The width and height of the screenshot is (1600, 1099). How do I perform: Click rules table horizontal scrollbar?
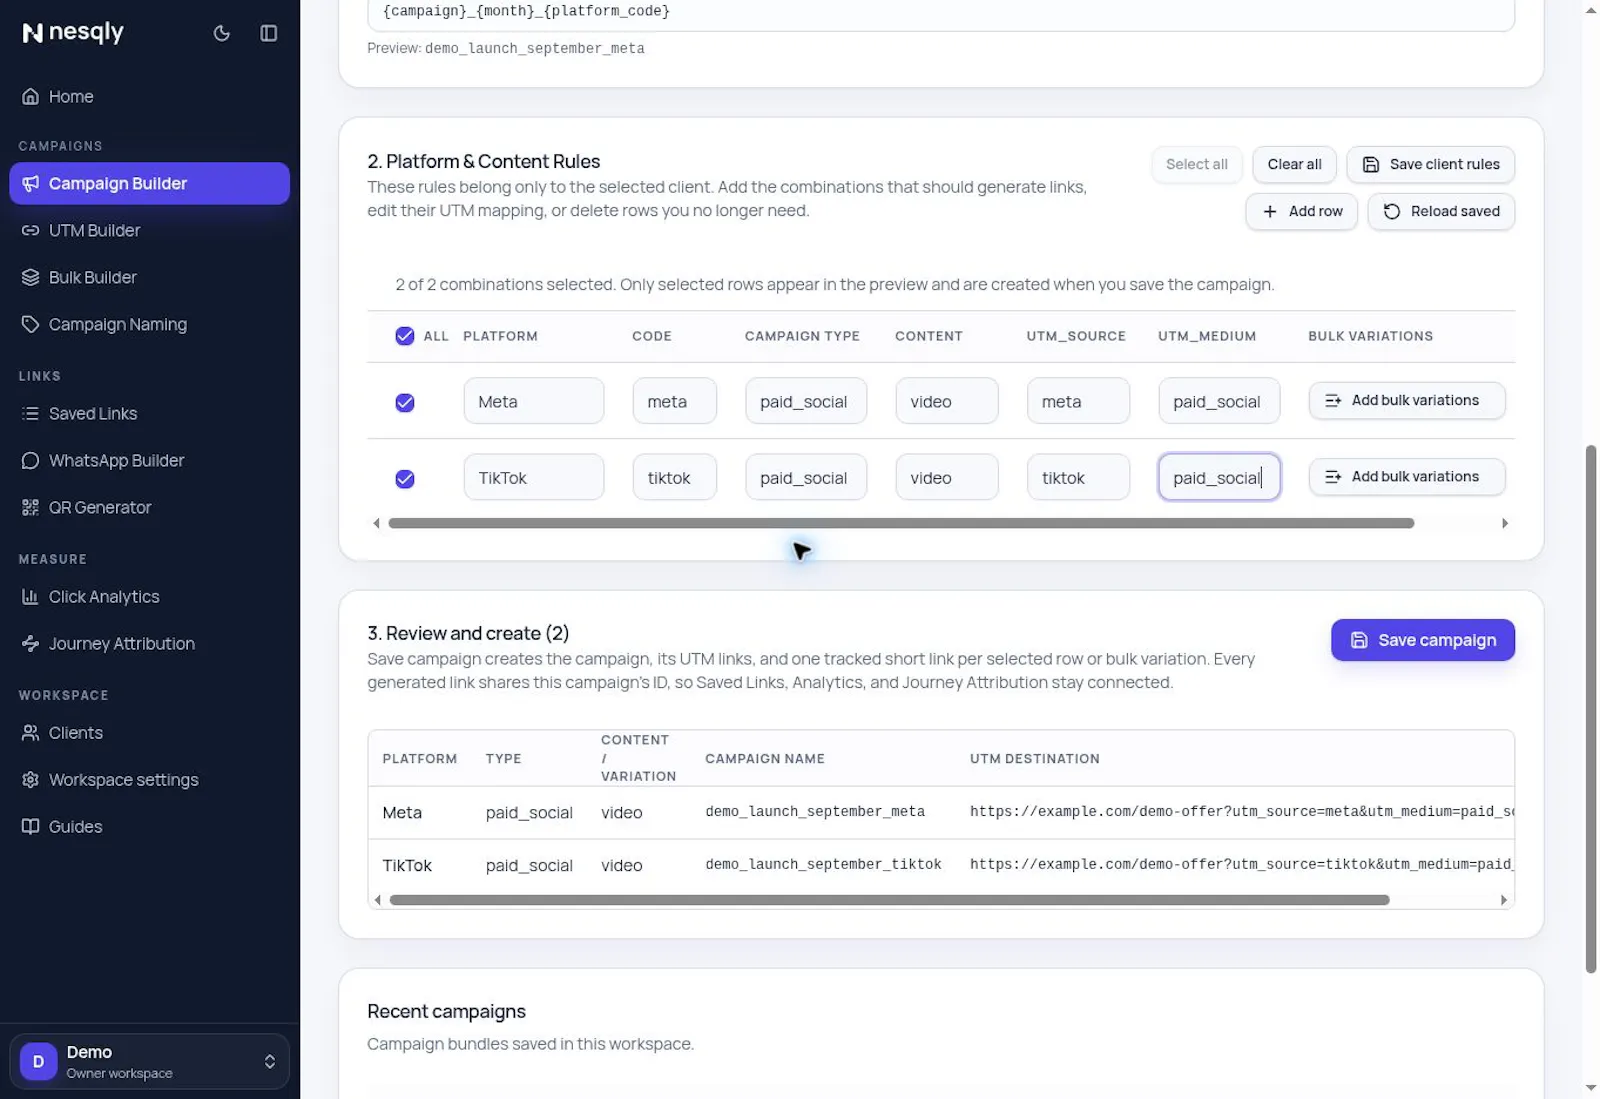[x=900, y=523]
